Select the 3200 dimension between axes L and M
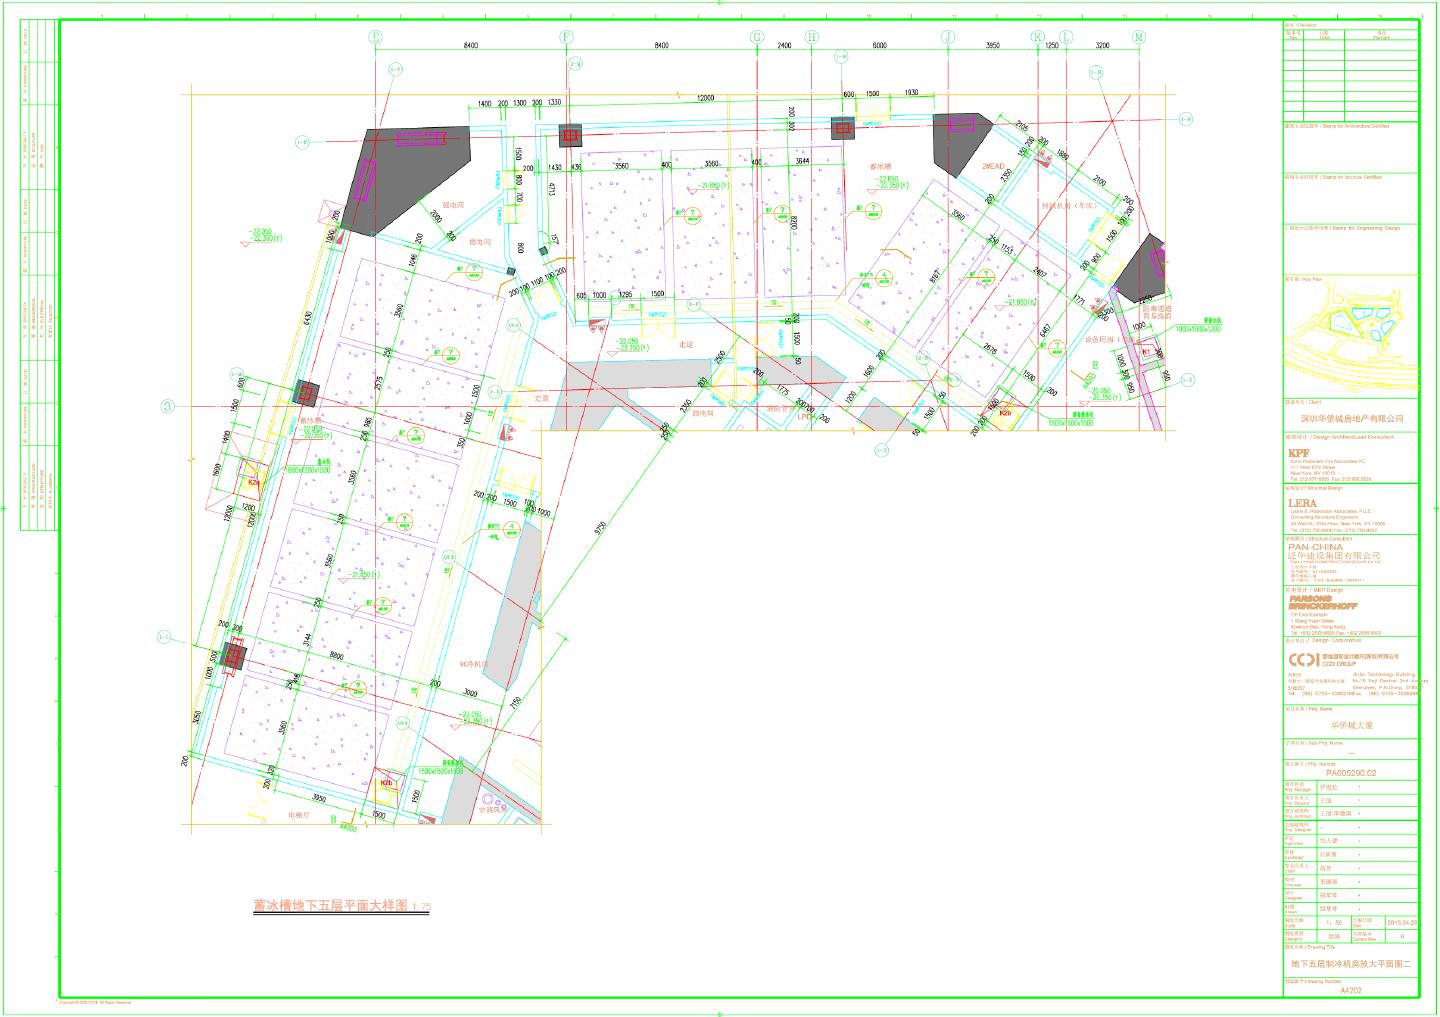This screenshot has width=1440, height=1017. pos(1102,46)
